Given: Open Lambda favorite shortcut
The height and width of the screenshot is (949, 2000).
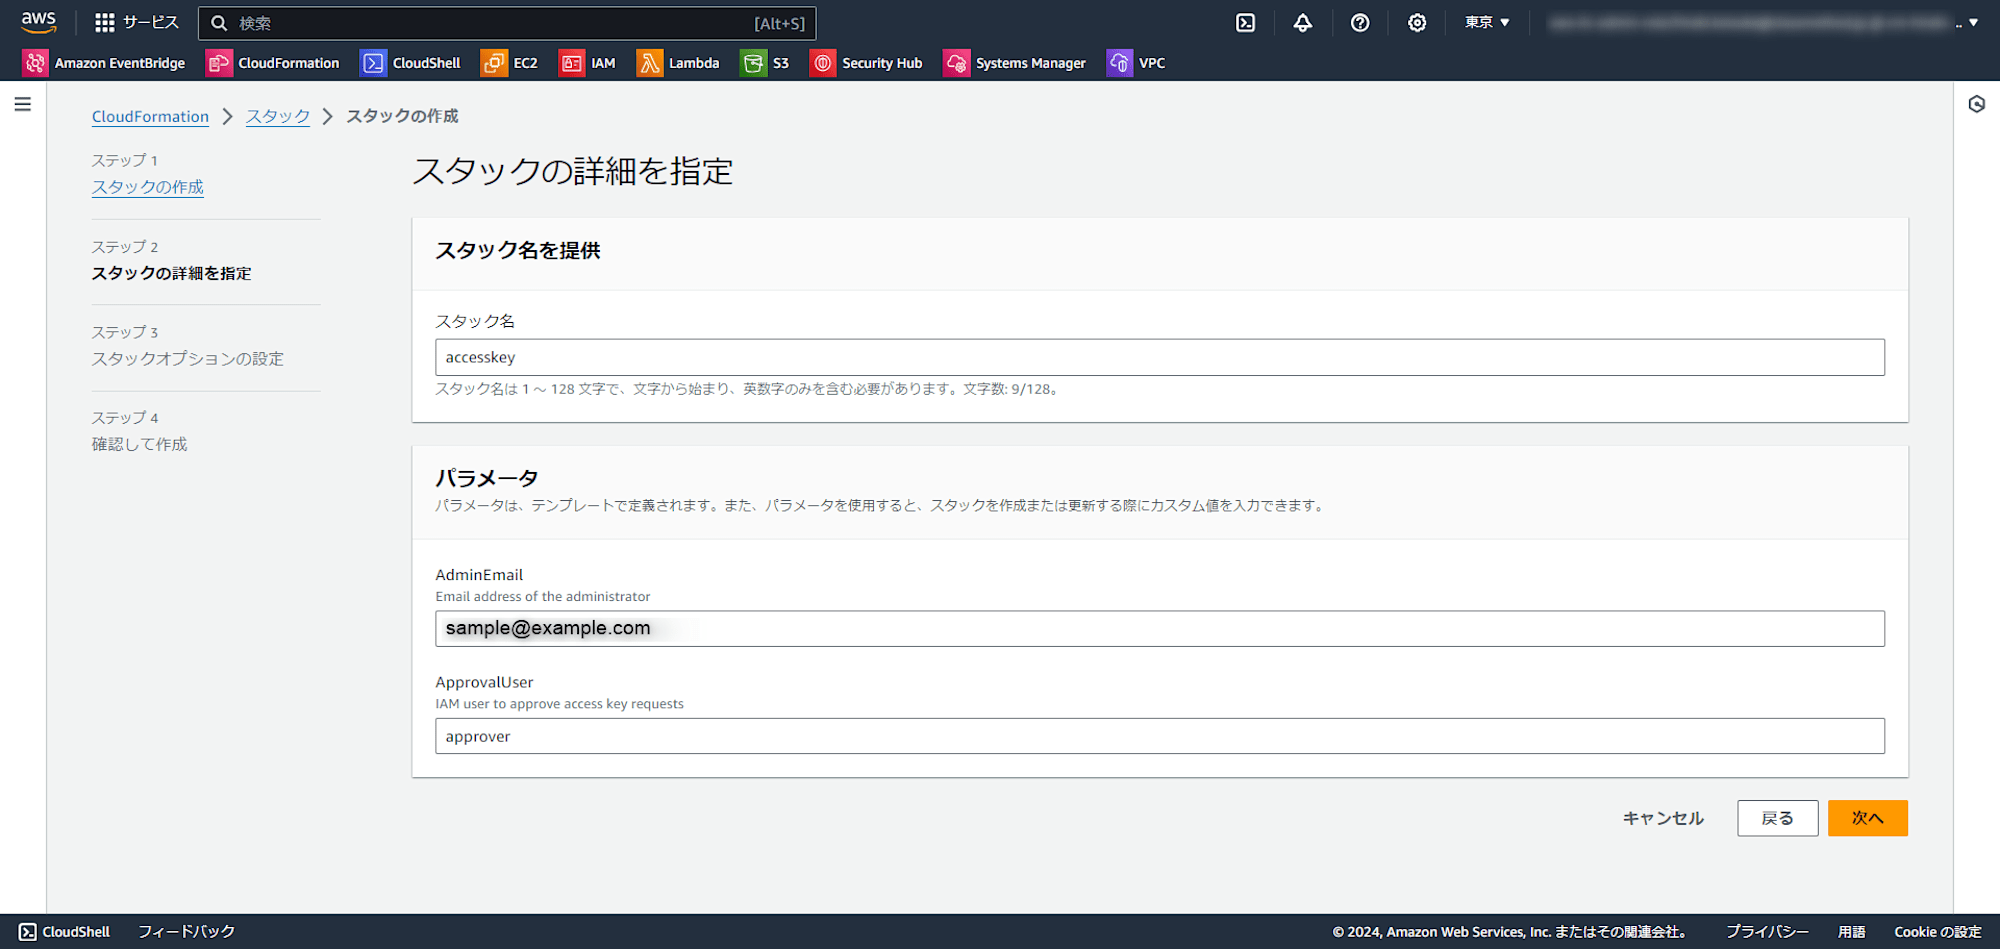Looking at the screenshot, I should pos(679,63).
